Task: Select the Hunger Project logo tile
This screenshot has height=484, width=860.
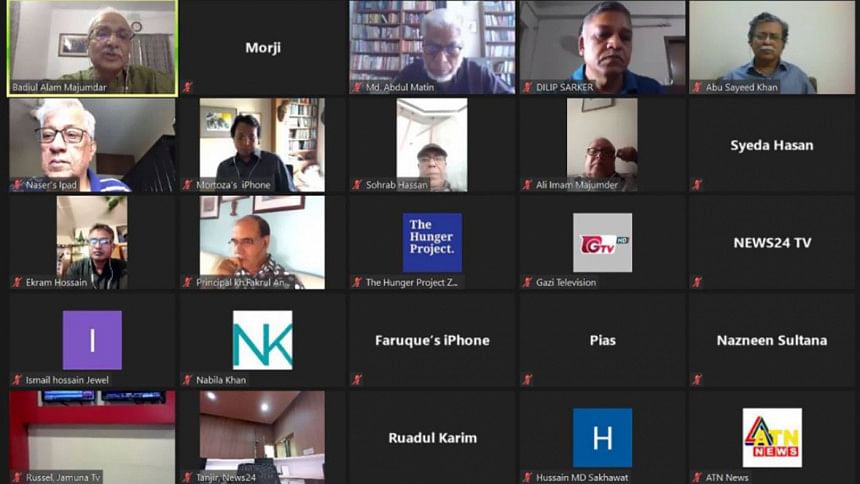Action: point(432,243)
